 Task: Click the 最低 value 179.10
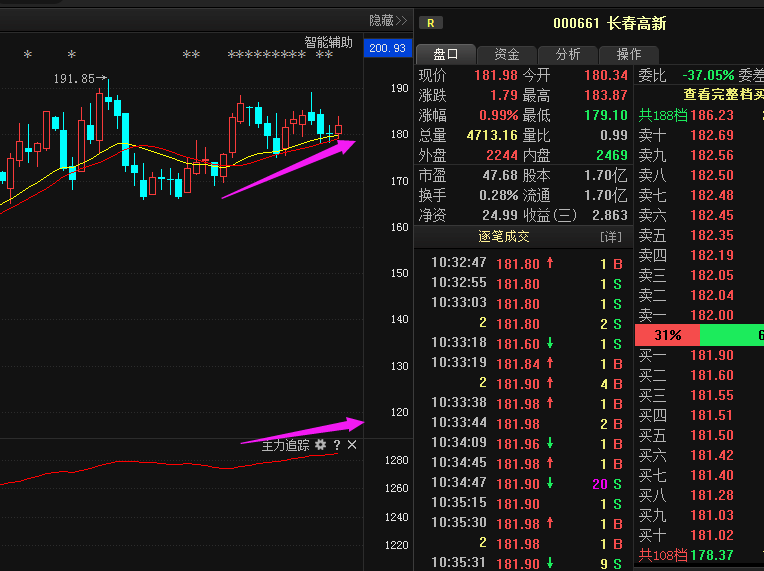coord(606,115)
